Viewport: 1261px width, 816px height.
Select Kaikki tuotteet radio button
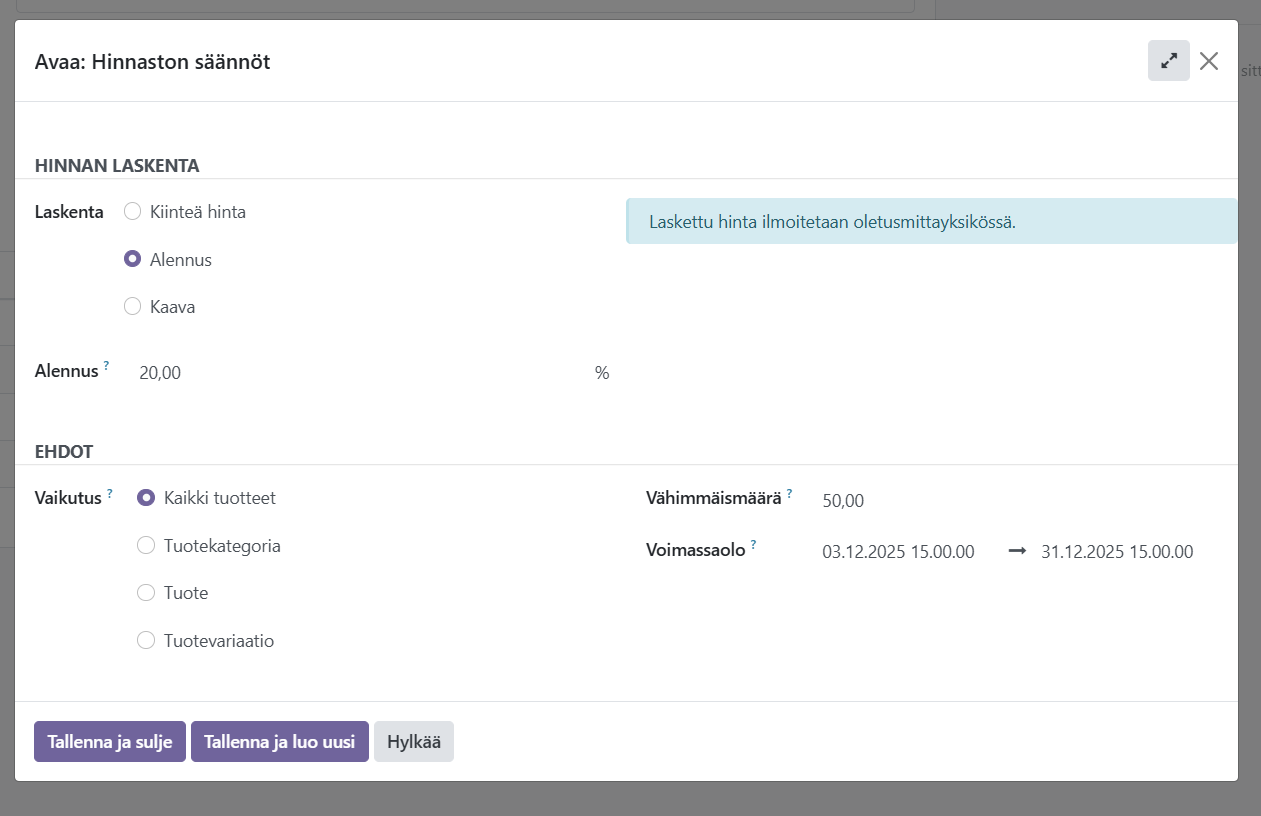click(x=146, y=497)
